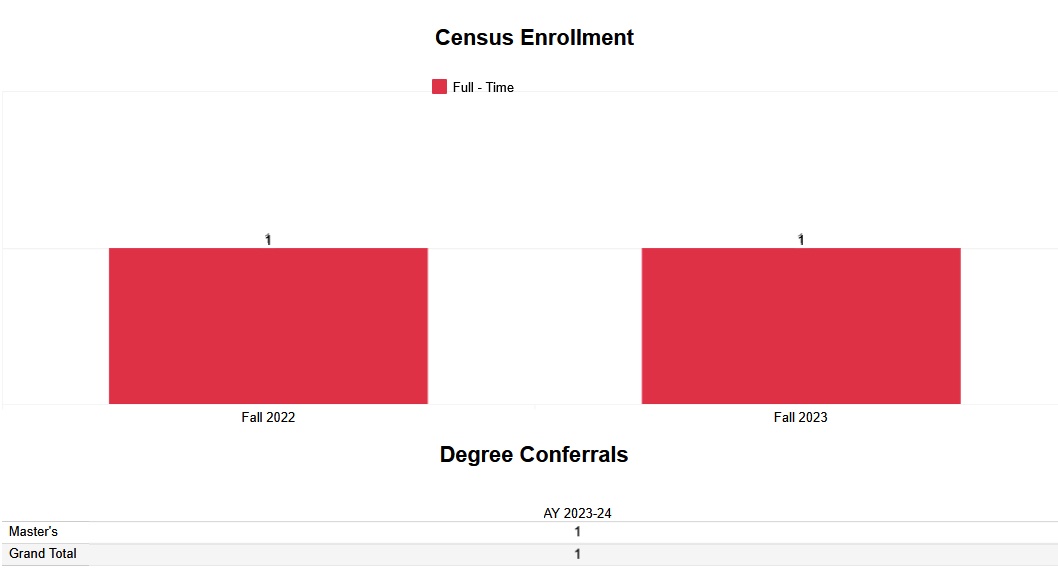Click the Fall 2022 red bar
This screenshot has height=576, width=1058.
[268, 326]
